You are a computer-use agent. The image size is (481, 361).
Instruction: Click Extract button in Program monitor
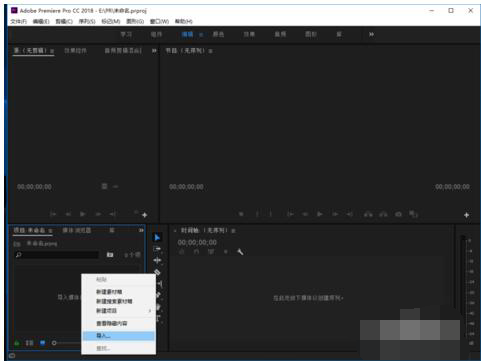383,214
